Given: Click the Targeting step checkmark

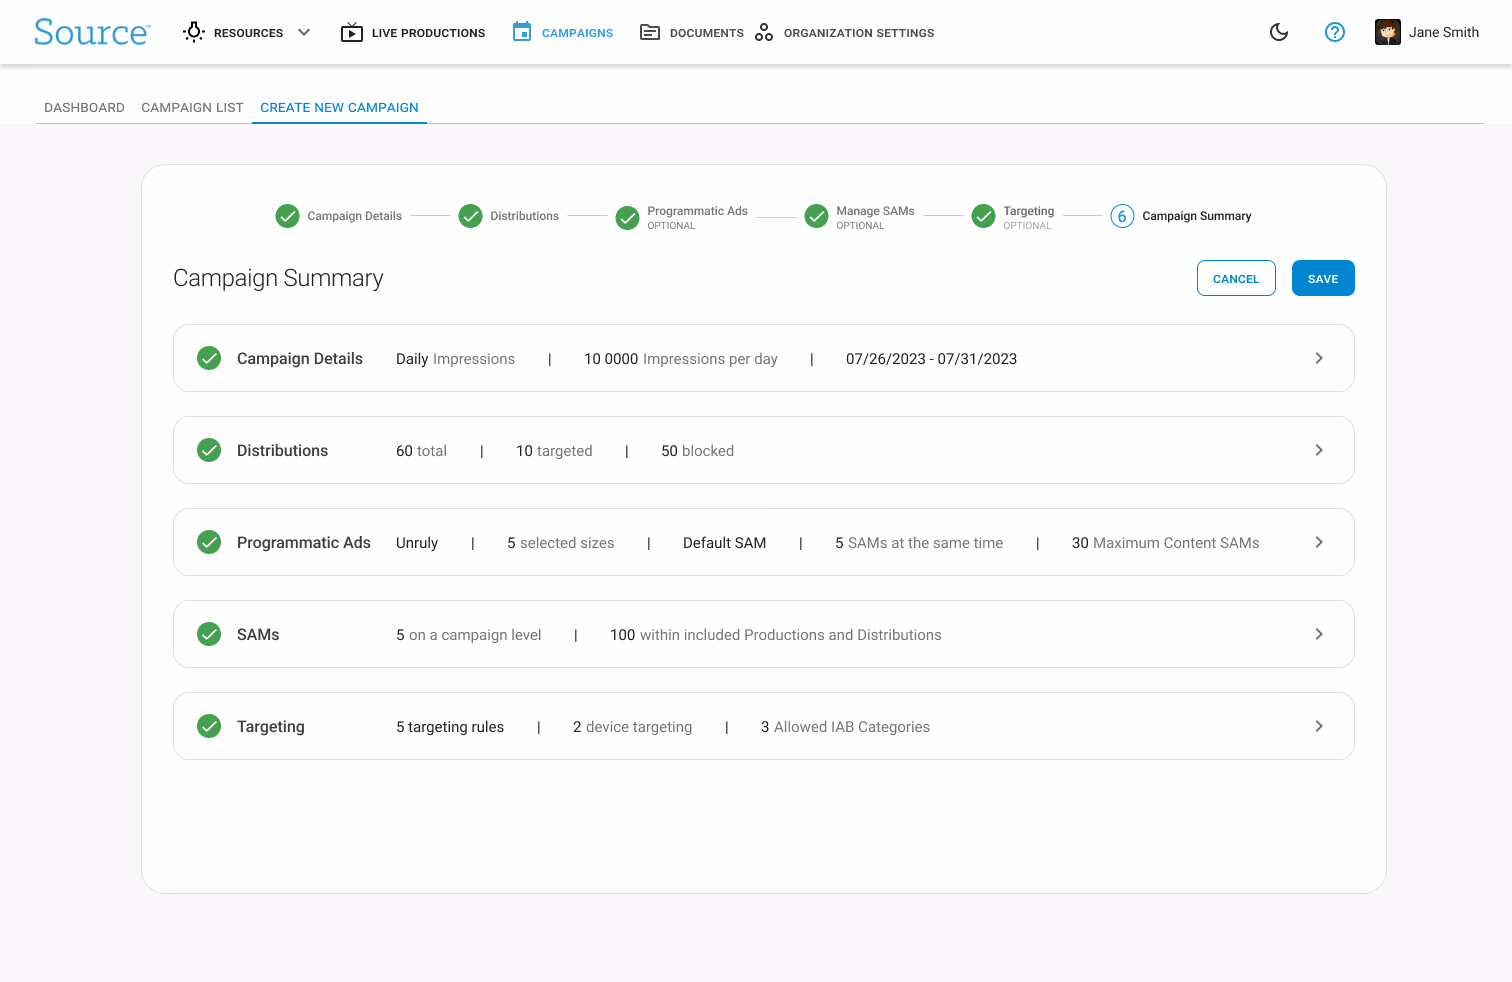Looking at the screenshot, I should point(983,216).
